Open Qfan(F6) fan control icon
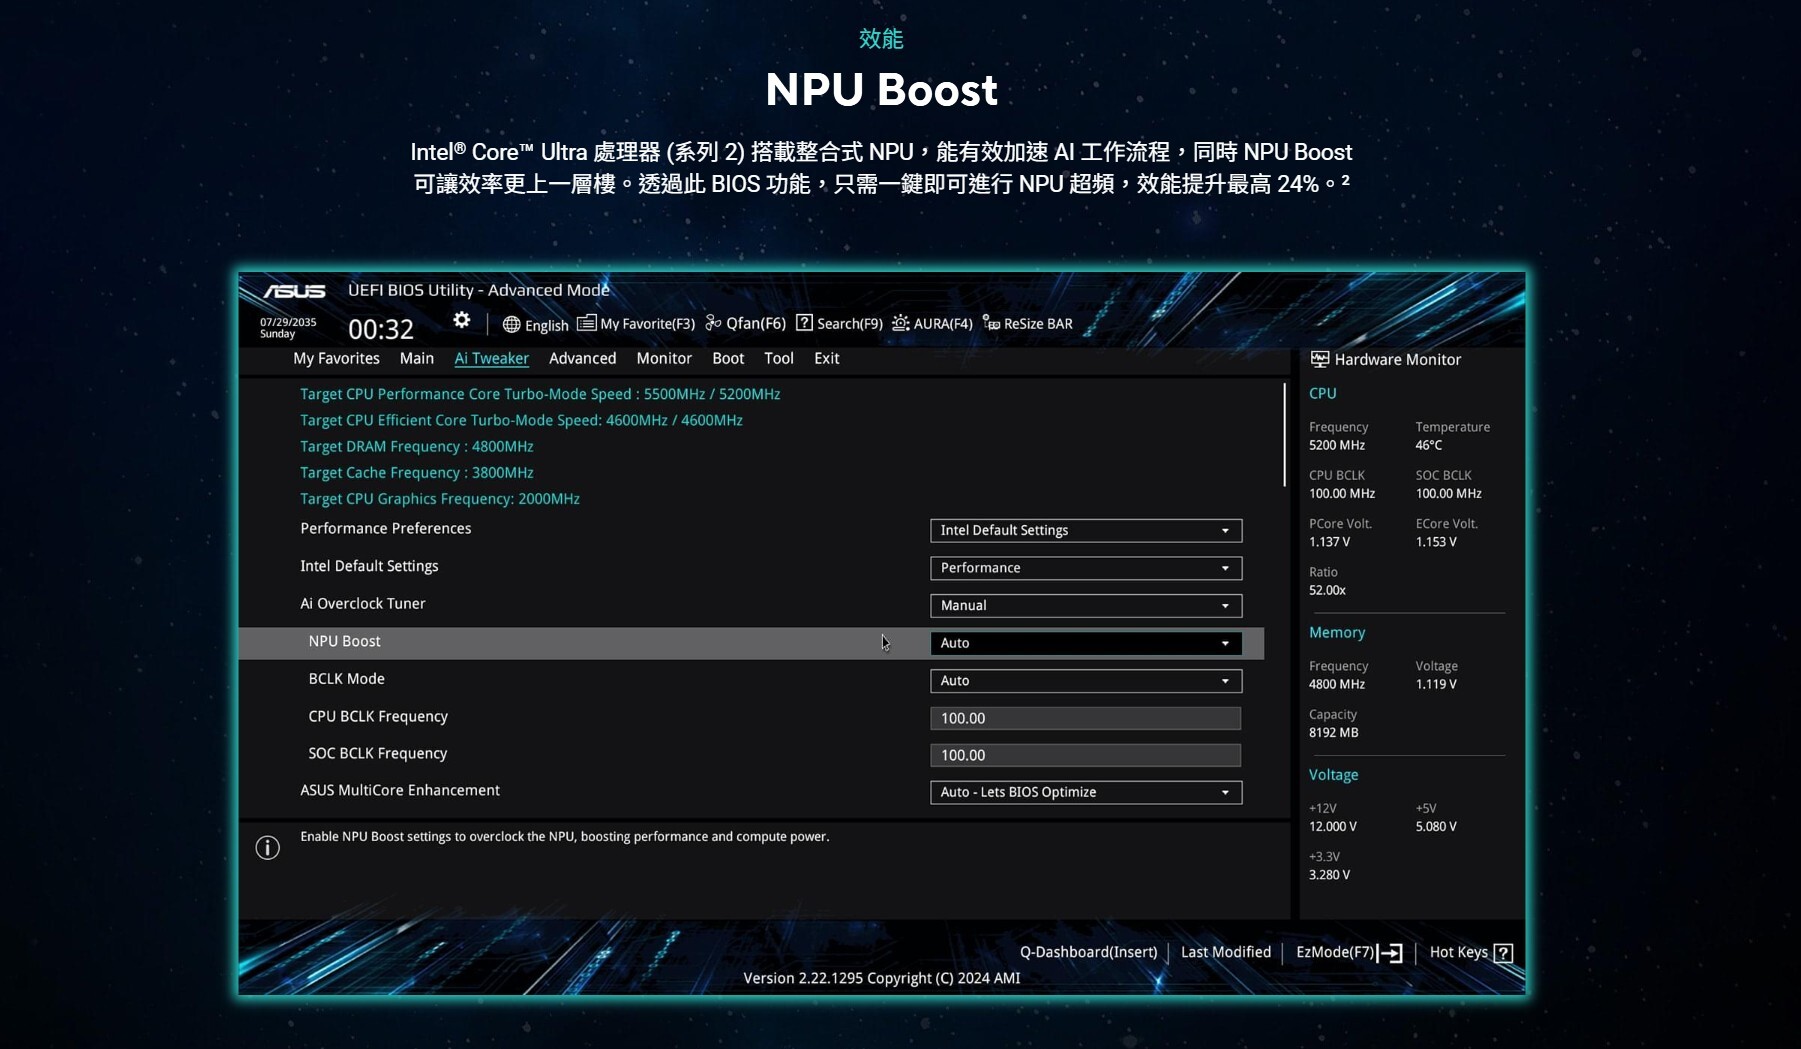 tap(713, 323)
